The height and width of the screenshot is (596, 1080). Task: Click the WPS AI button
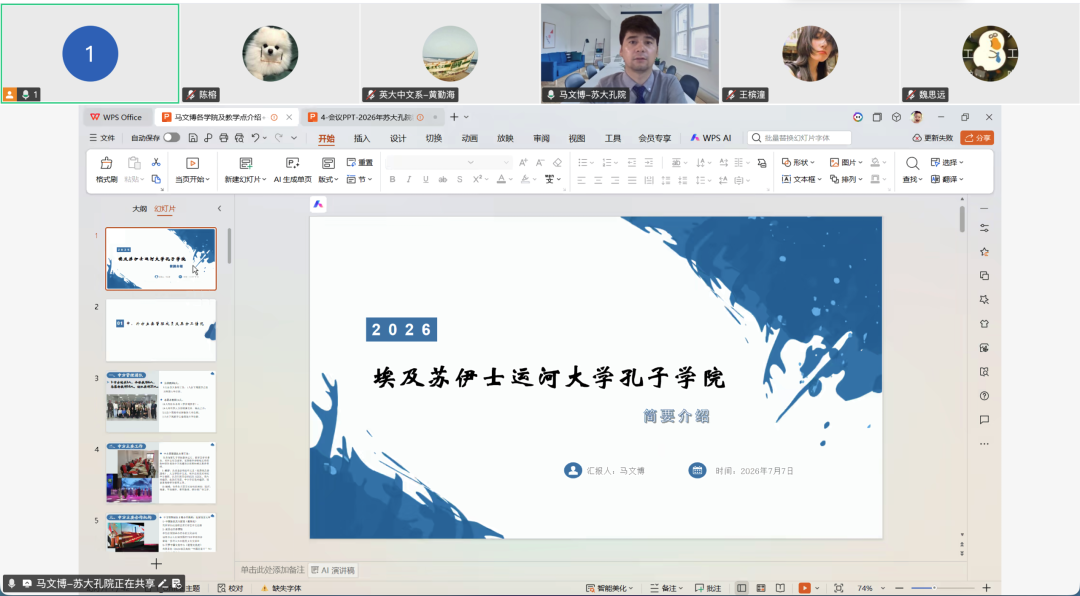click(x=711, y=138)
